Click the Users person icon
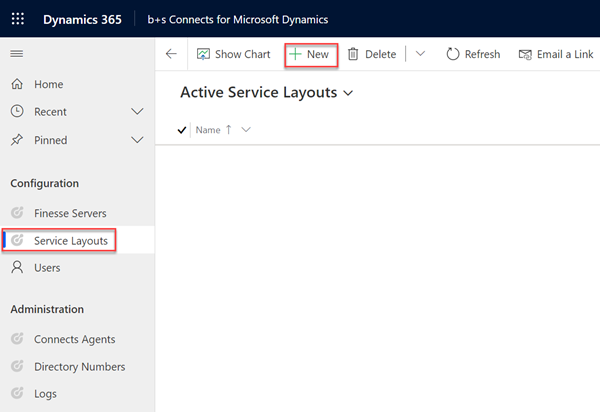 tap(17, 267)
